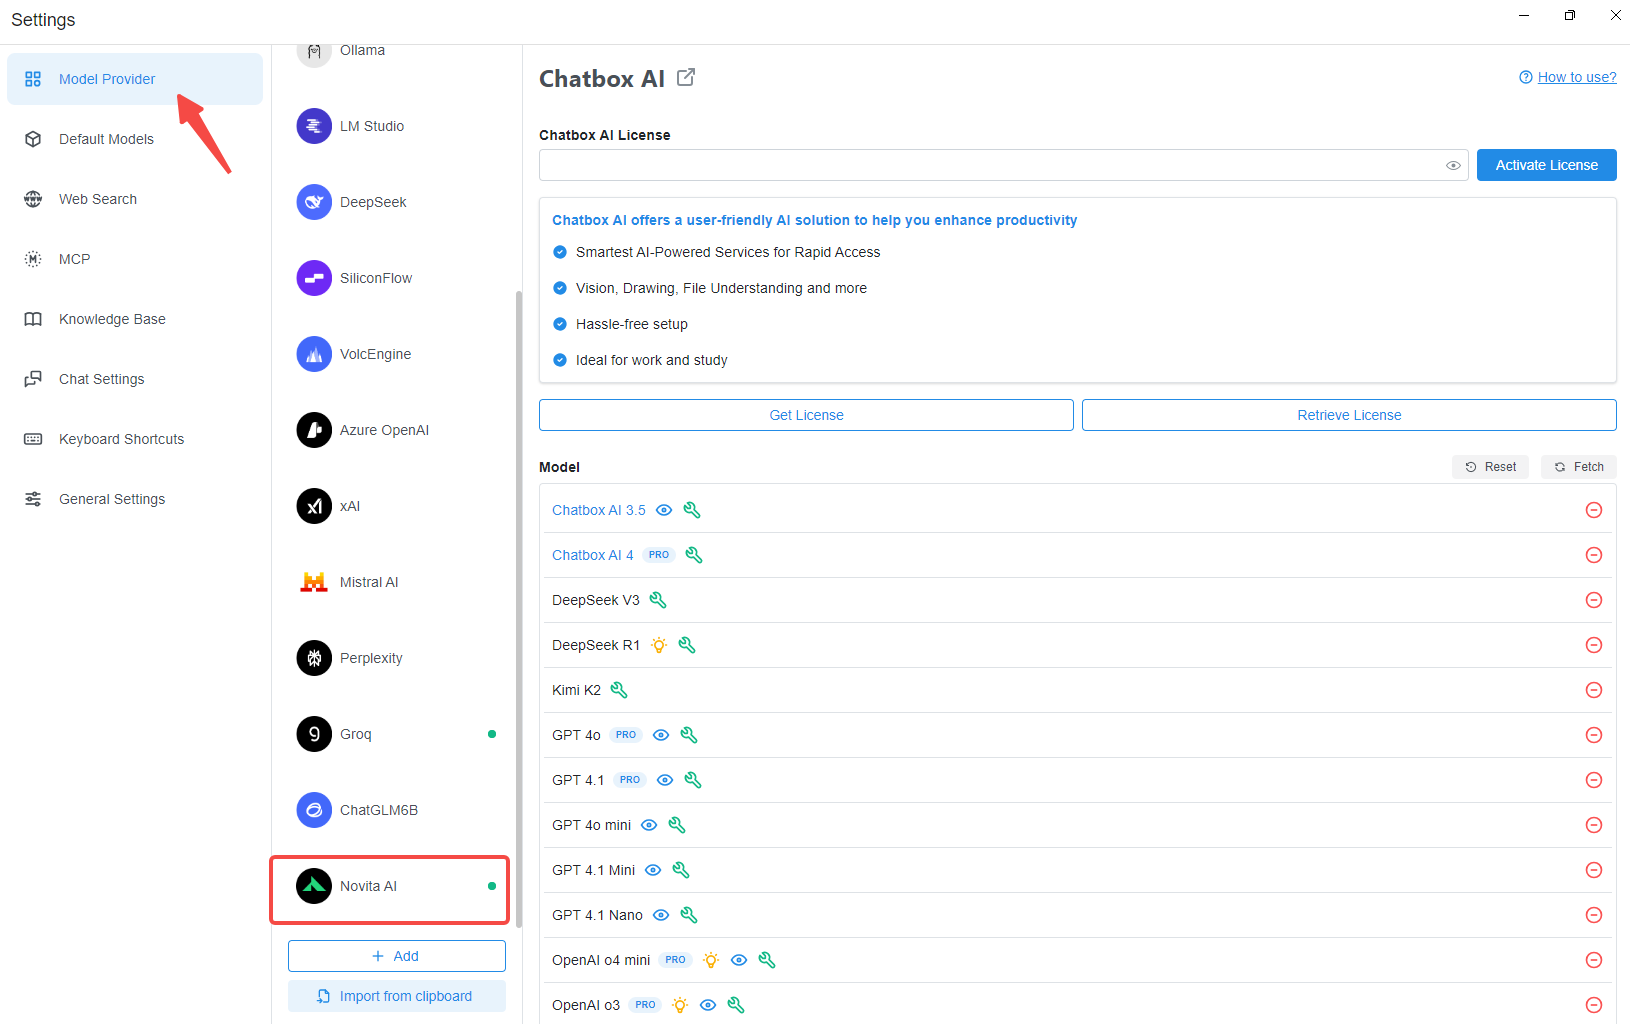Remove the GPT 4.1 Mini model

[x=1594, y=870]
